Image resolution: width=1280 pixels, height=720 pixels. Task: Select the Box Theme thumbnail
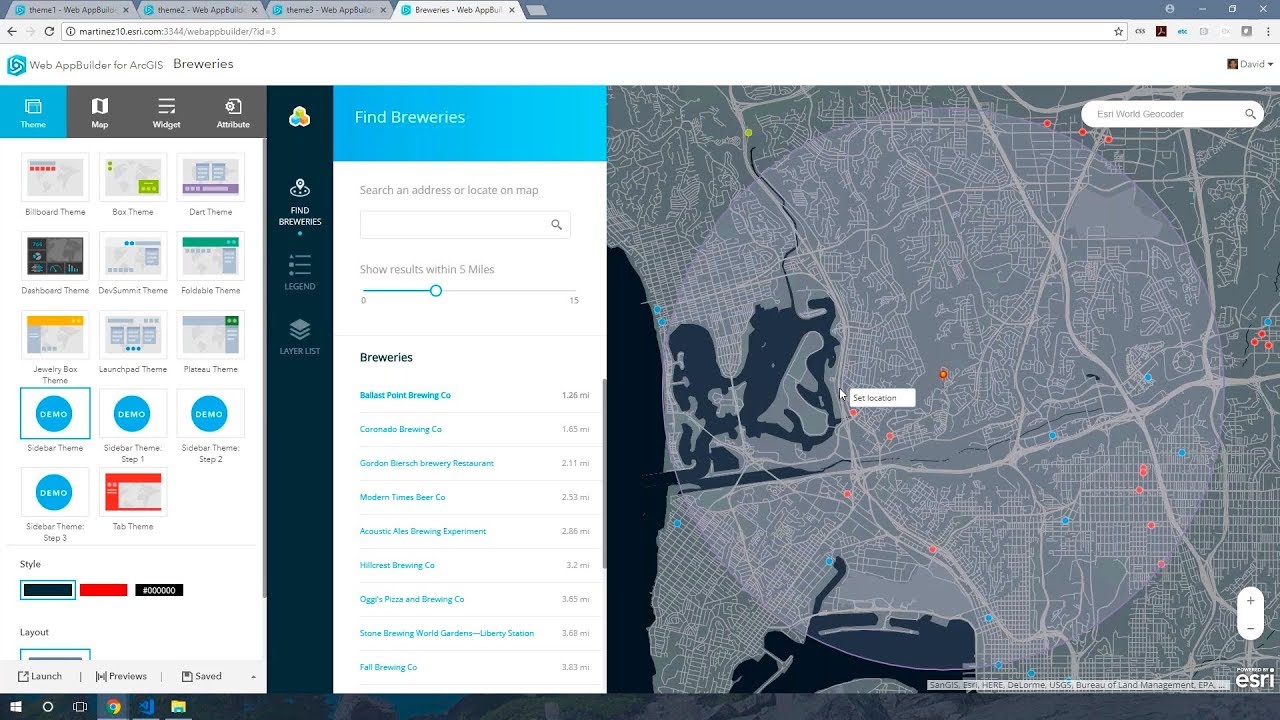click(x=133, y=178)
